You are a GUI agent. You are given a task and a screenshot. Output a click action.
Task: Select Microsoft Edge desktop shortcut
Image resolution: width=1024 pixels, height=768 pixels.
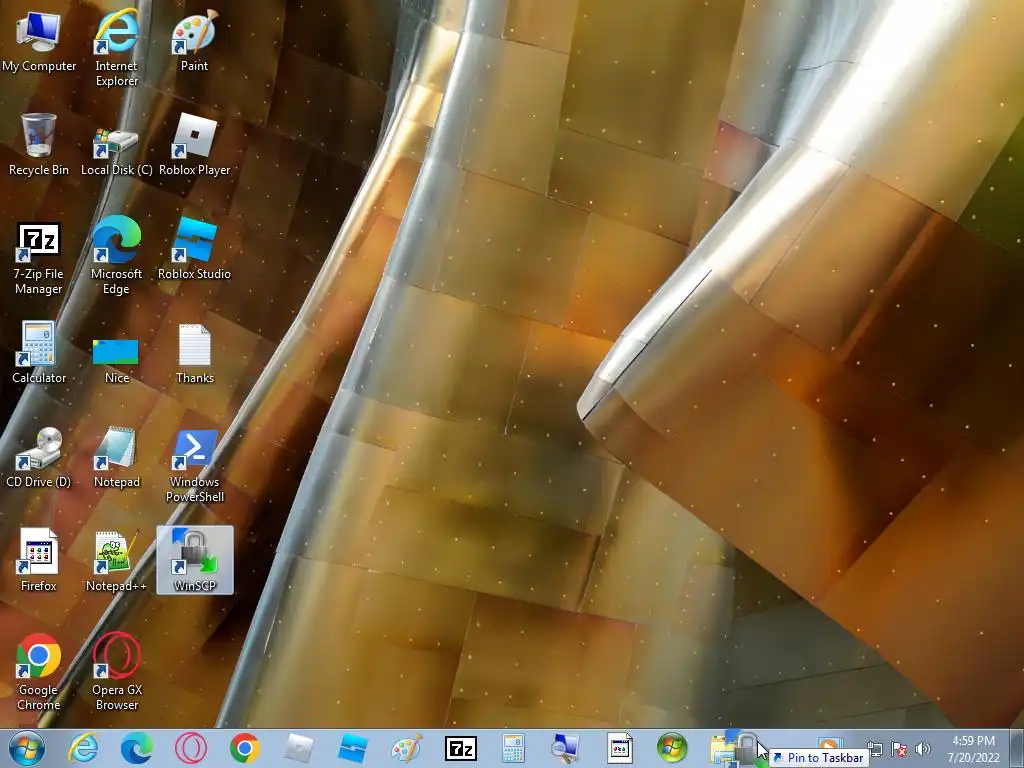[x=116, y=256]
